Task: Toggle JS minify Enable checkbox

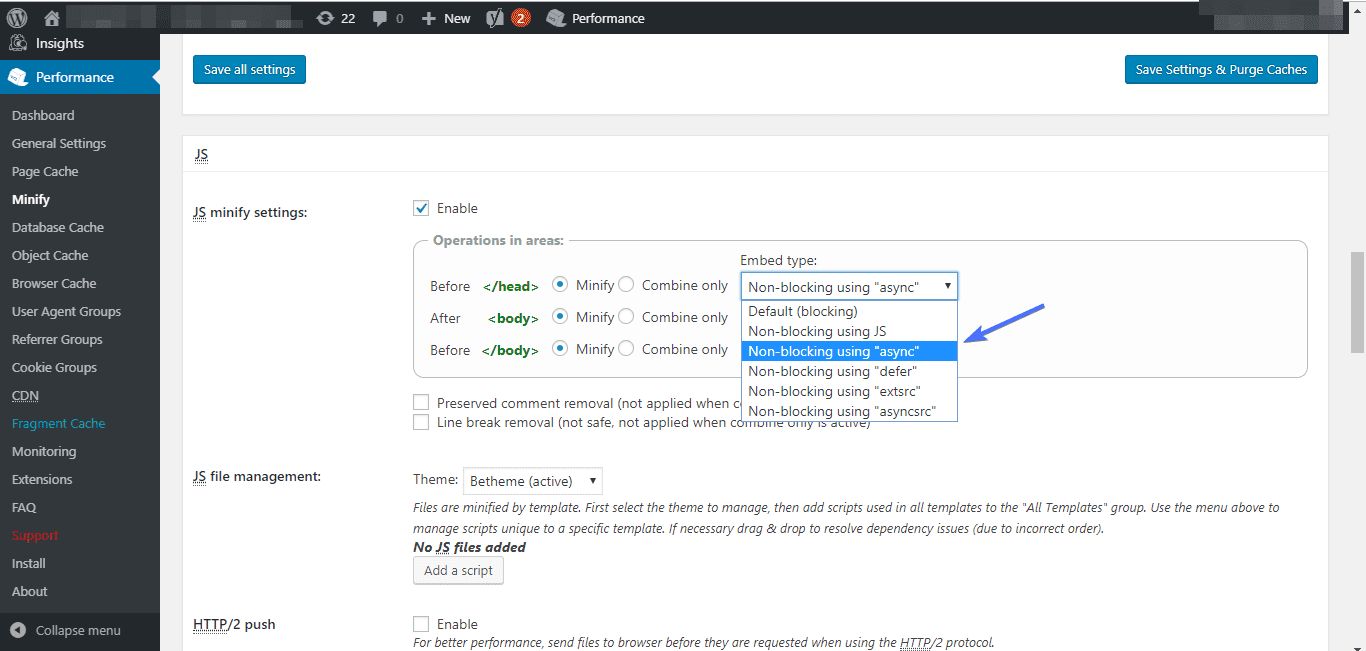Action: (421, 208)
